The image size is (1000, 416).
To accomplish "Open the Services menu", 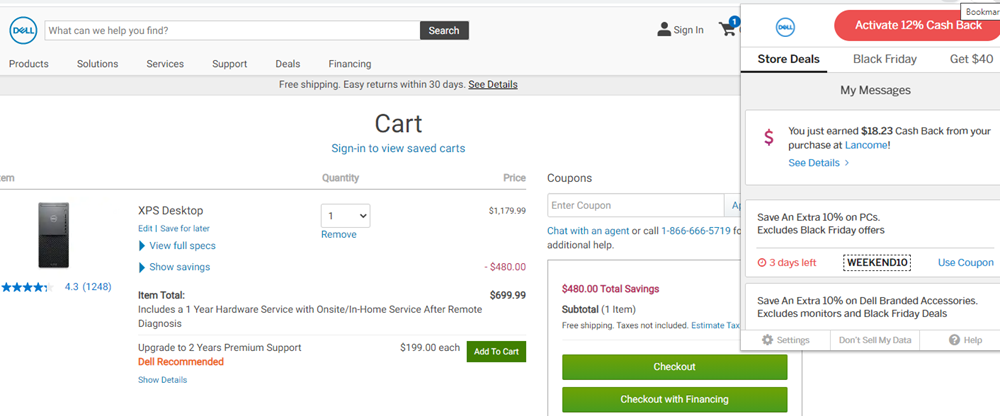I will [x=165, y=64].
